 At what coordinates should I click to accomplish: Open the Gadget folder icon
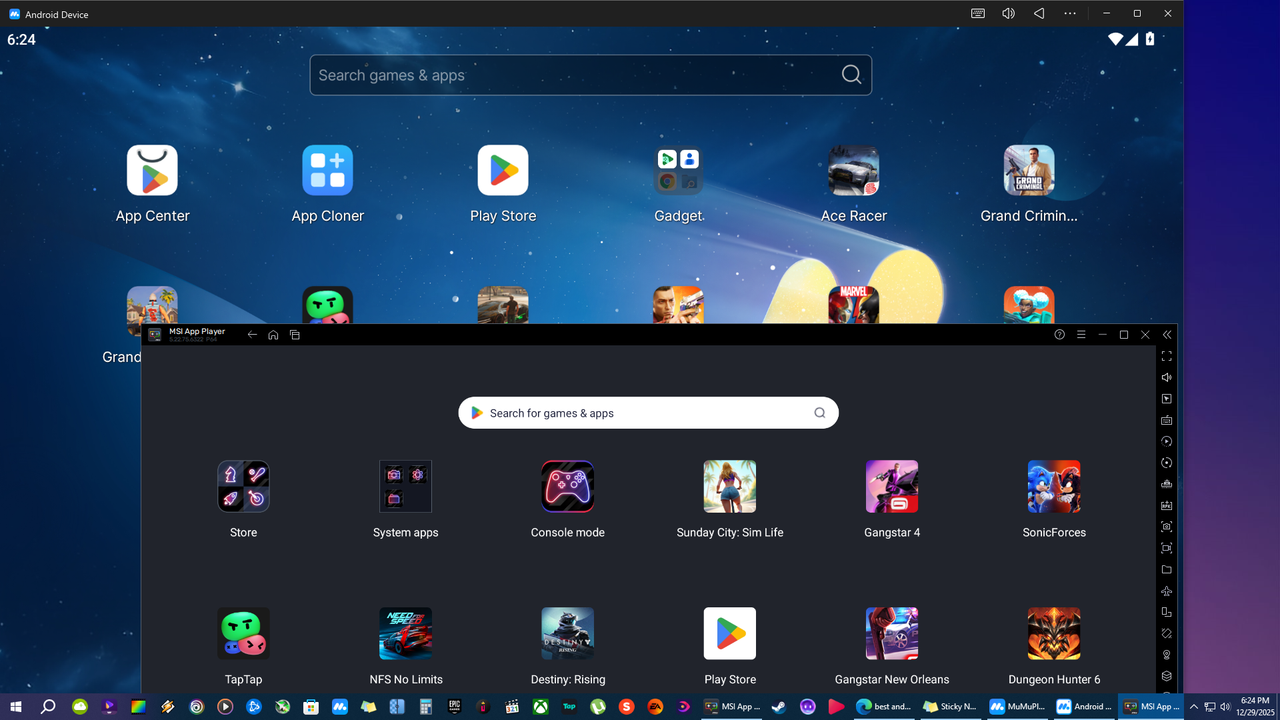pos(678,171)
